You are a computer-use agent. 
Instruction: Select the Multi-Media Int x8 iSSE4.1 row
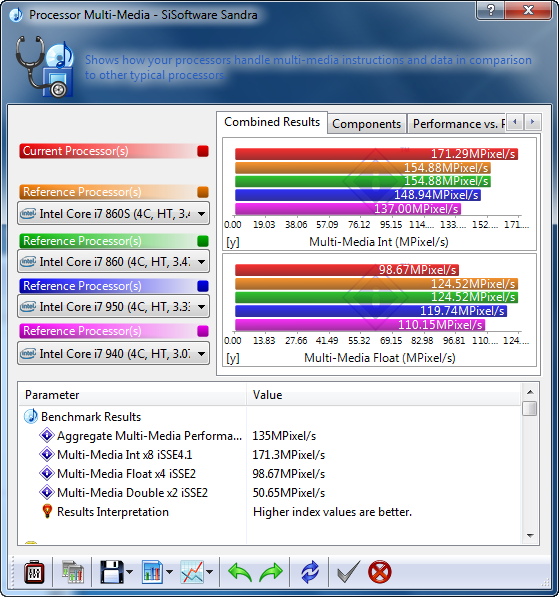click(x=270, y=455)
